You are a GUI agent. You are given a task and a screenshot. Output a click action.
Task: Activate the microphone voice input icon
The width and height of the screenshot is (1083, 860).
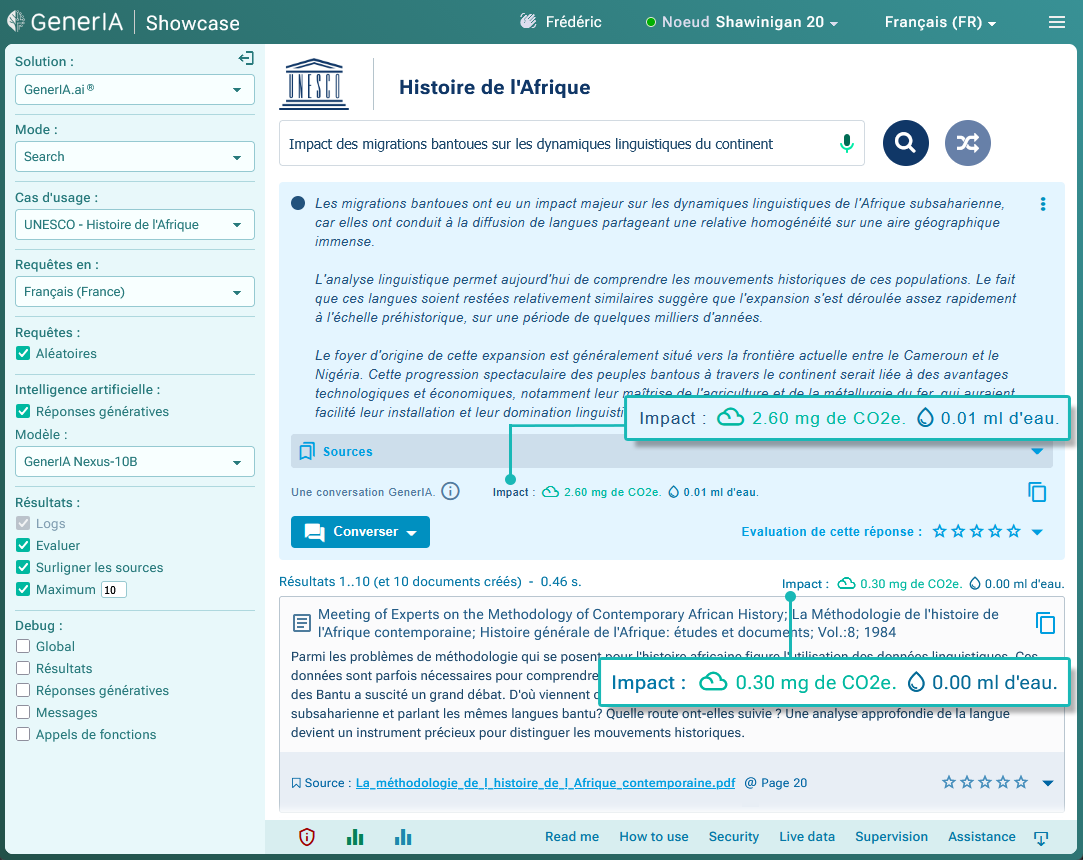[847, 144]
